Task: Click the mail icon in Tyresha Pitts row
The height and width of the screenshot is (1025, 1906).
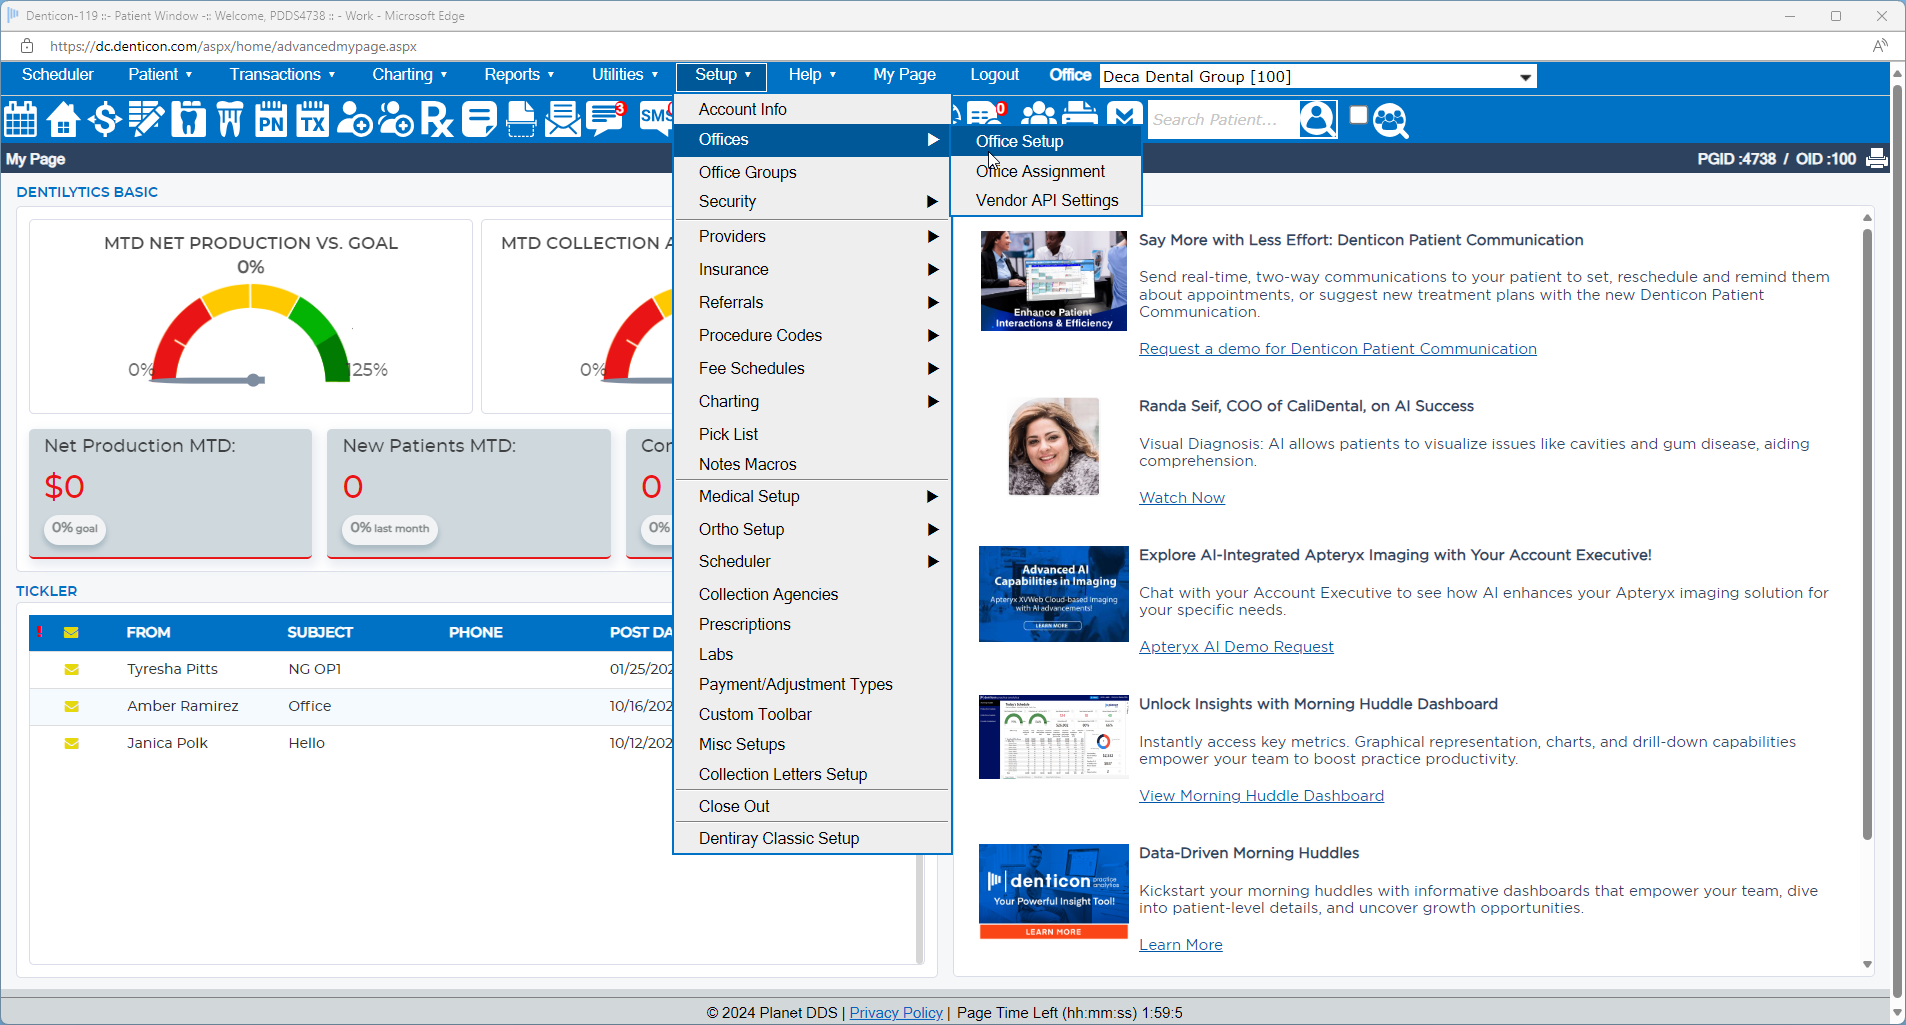Action: 71,669
